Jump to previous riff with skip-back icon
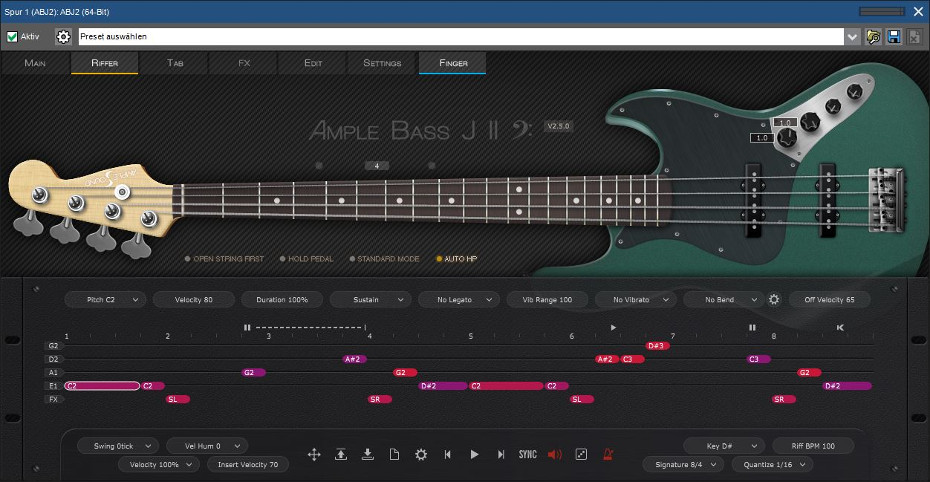 (x=448, y=455)
